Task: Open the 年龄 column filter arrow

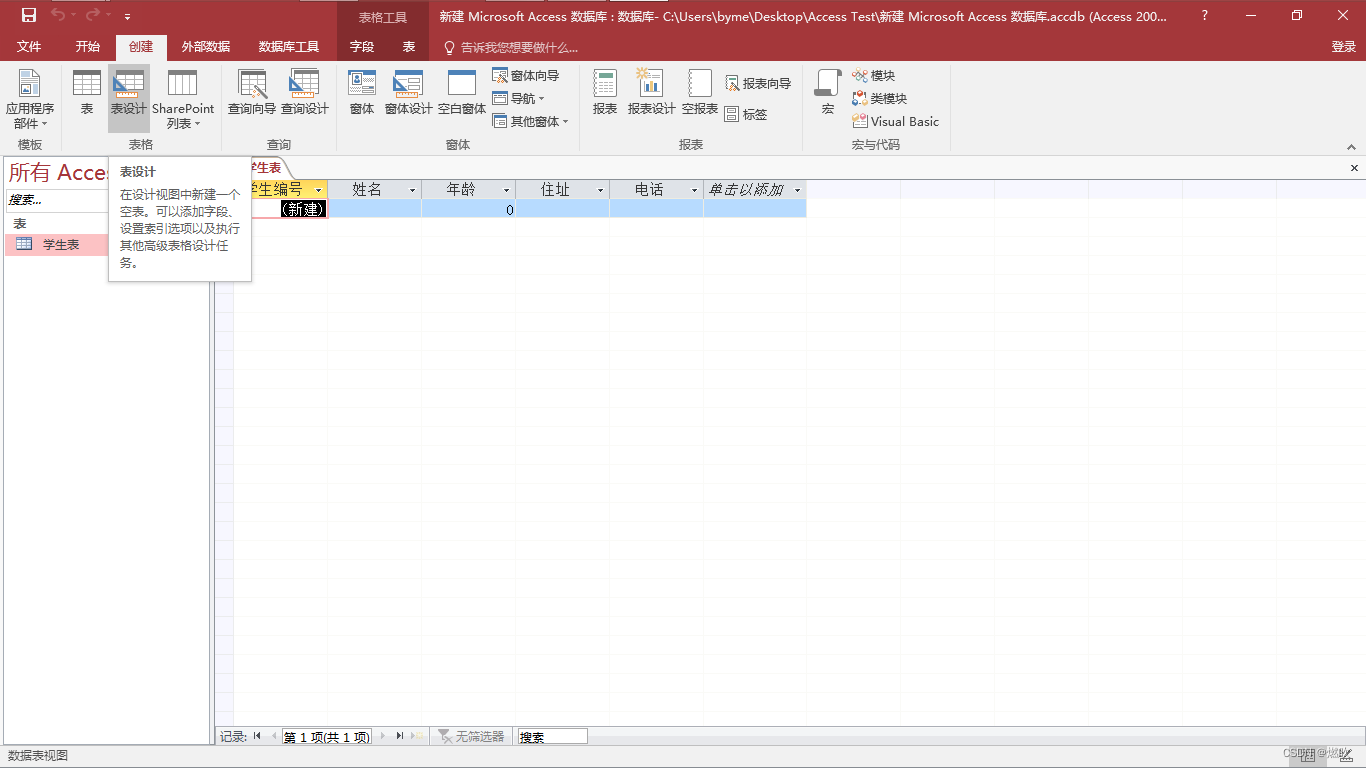Action: 506,190
